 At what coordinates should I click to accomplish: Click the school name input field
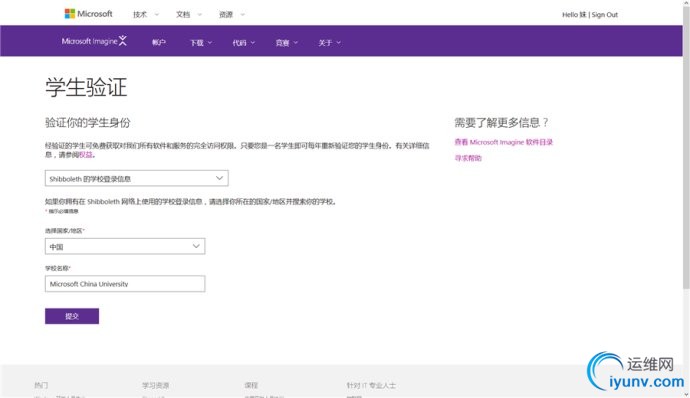125,284
